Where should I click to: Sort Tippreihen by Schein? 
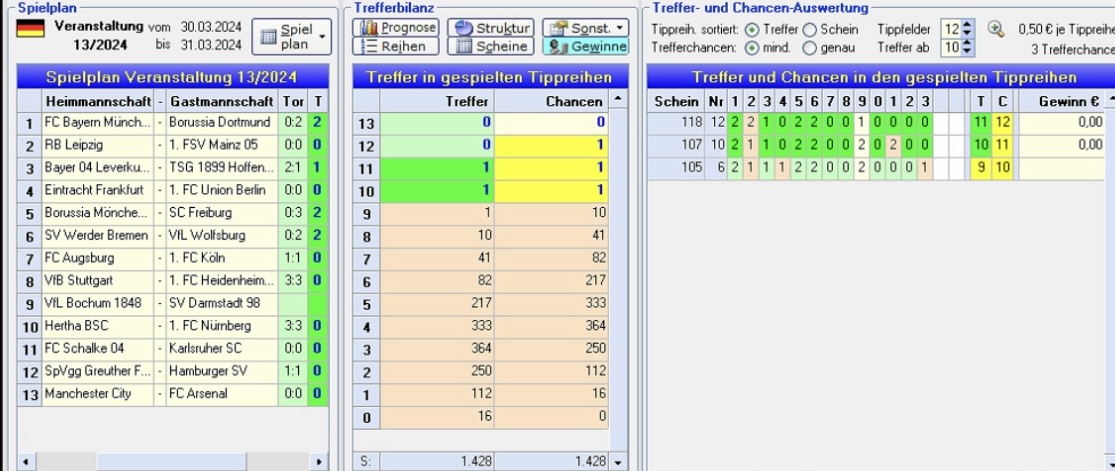click(809, 30)
